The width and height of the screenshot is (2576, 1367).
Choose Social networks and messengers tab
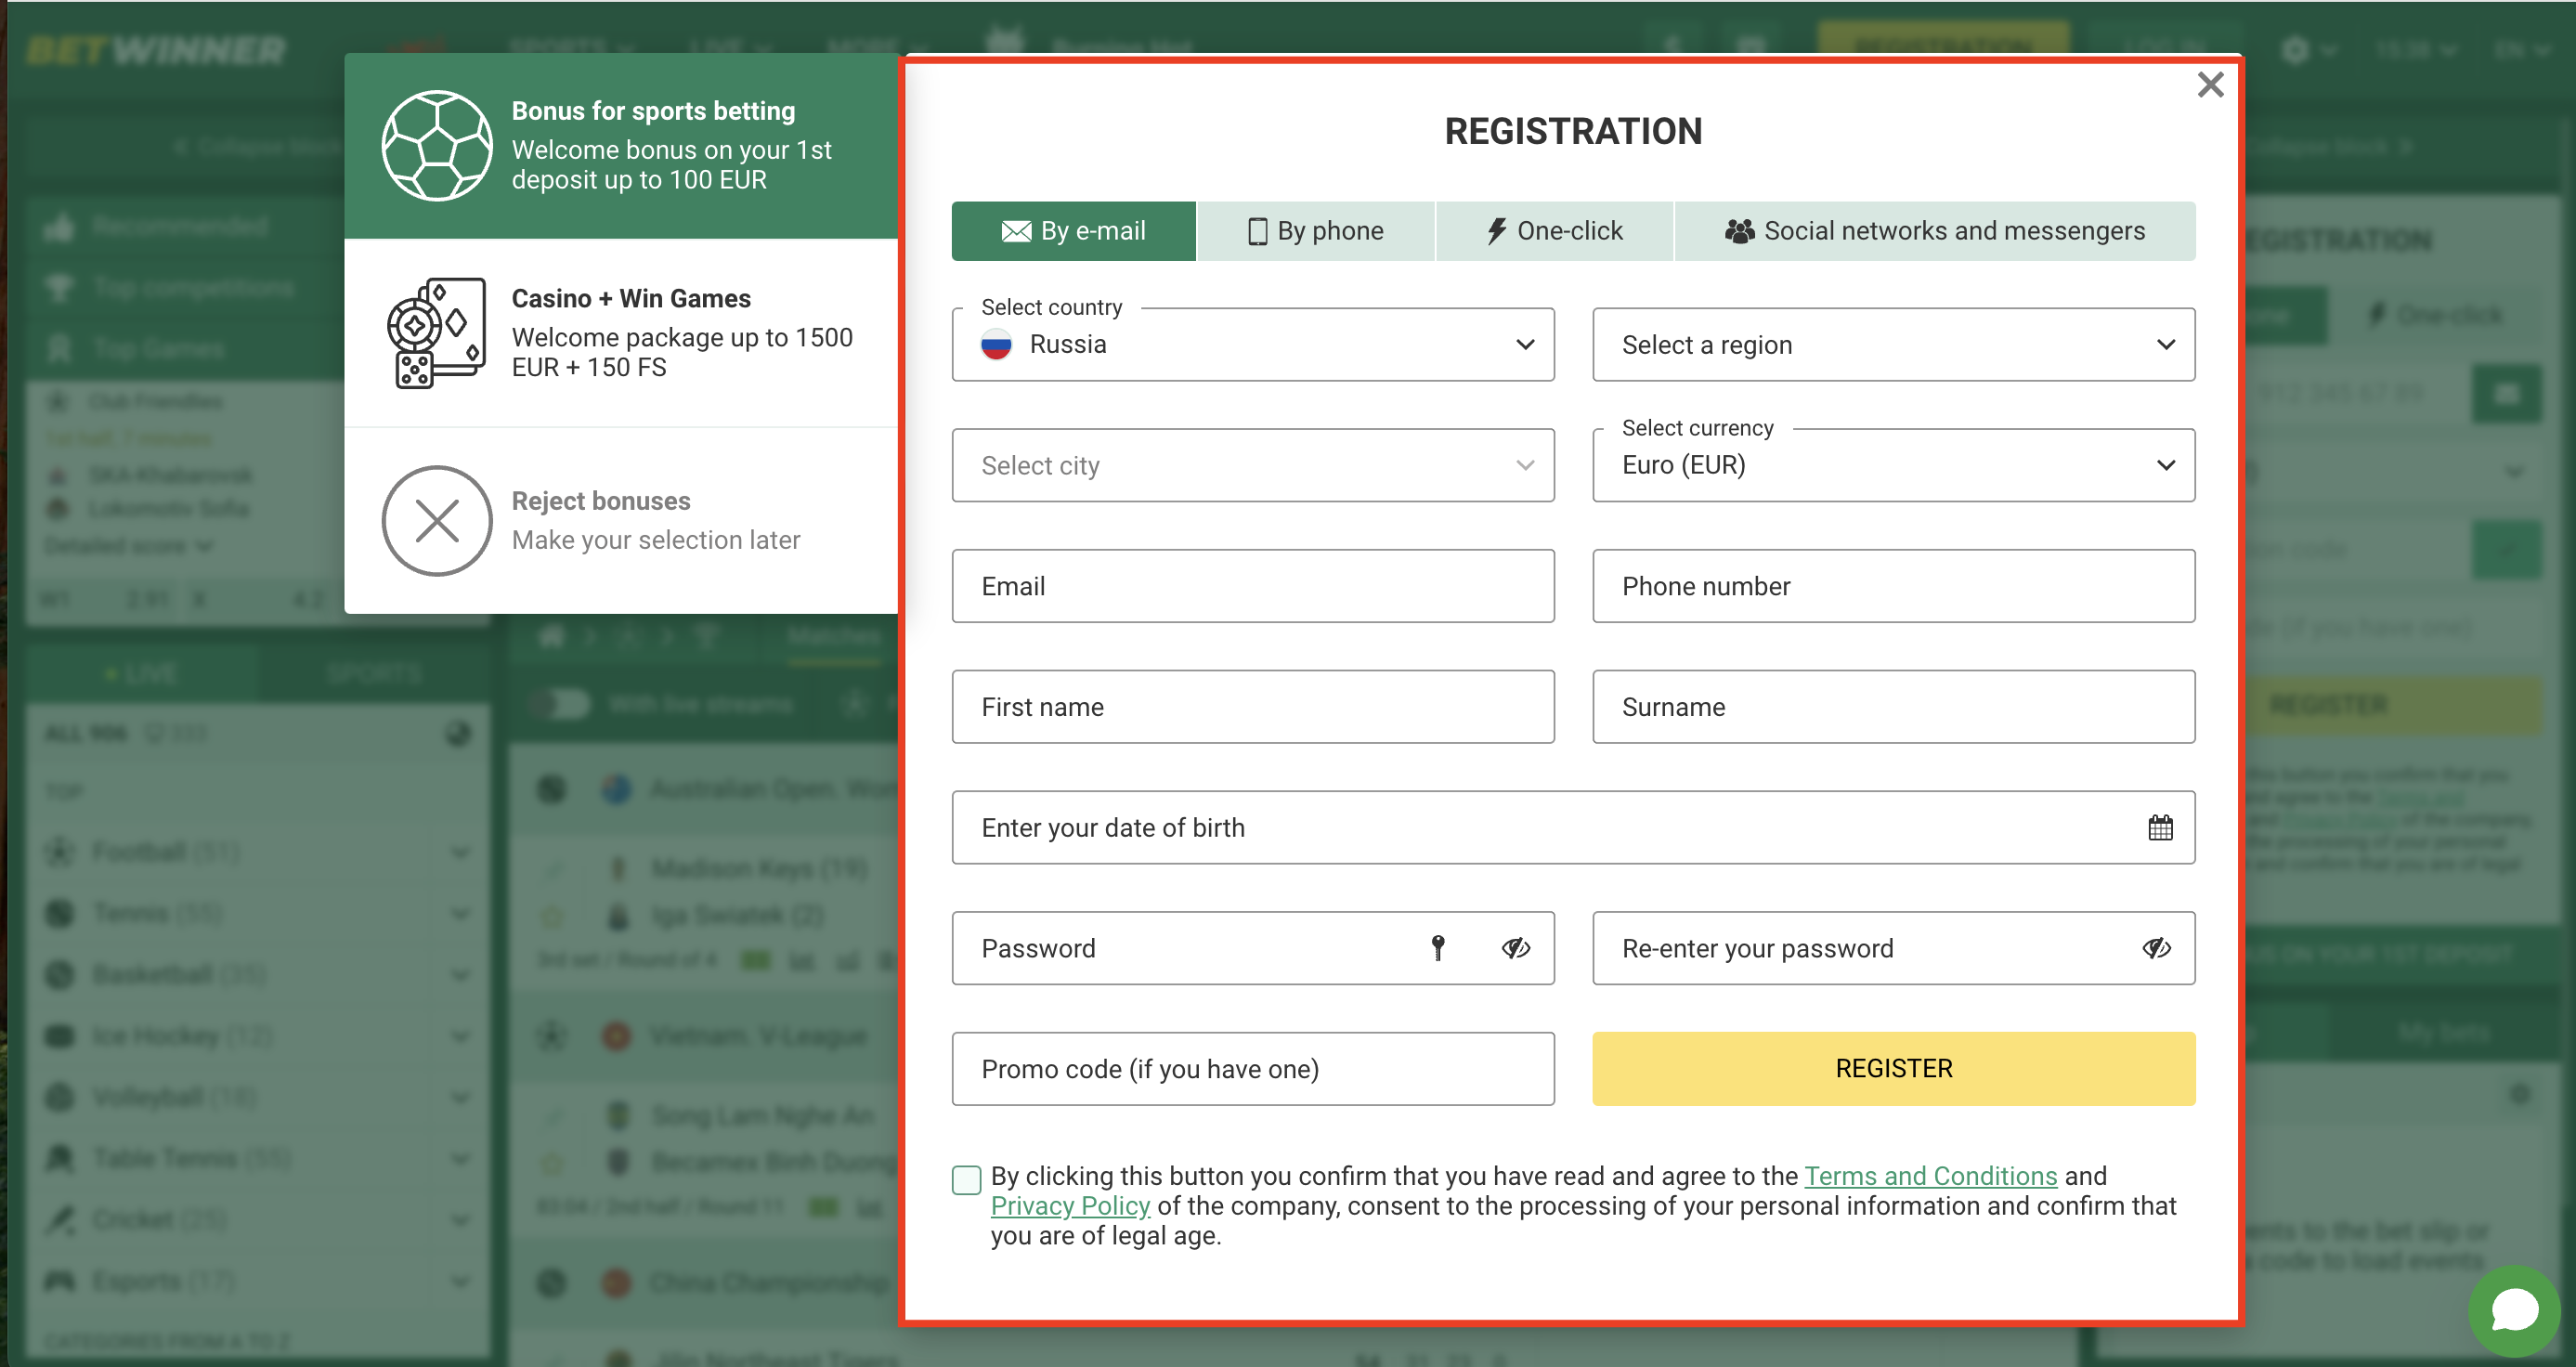[1935, 231]
